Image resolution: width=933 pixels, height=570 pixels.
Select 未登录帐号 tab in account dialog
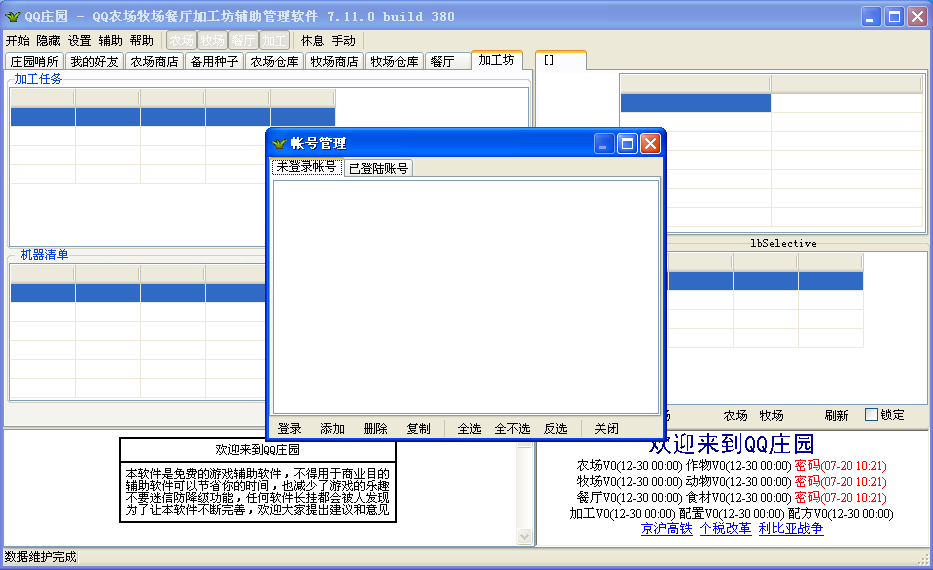pos(306,167)
